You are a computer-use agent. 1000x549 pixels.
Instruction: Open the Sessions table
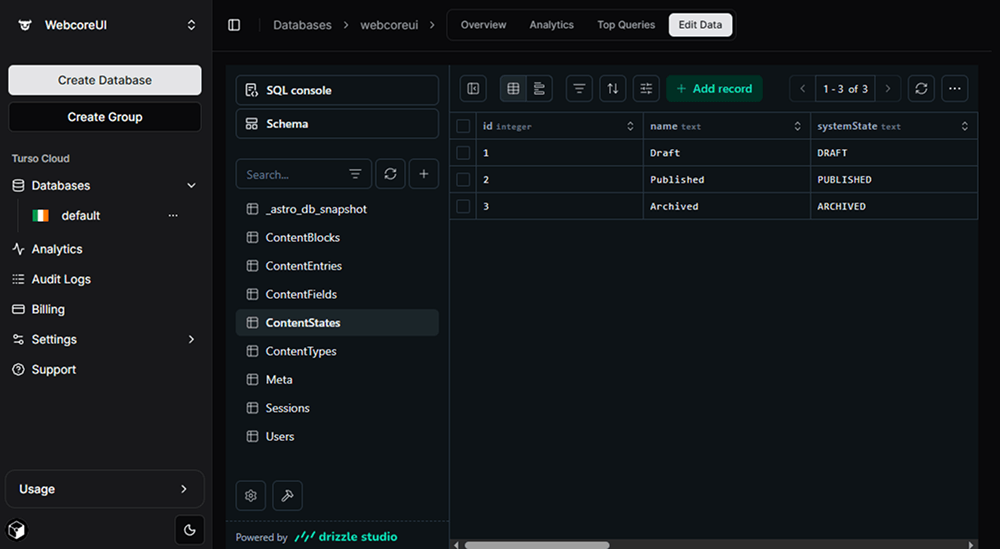coord(337,407)
